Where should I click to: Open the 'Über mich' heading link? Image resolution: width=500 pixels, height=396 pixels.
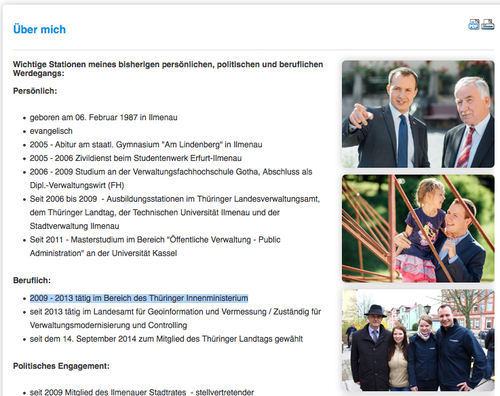tap(39, 29)
